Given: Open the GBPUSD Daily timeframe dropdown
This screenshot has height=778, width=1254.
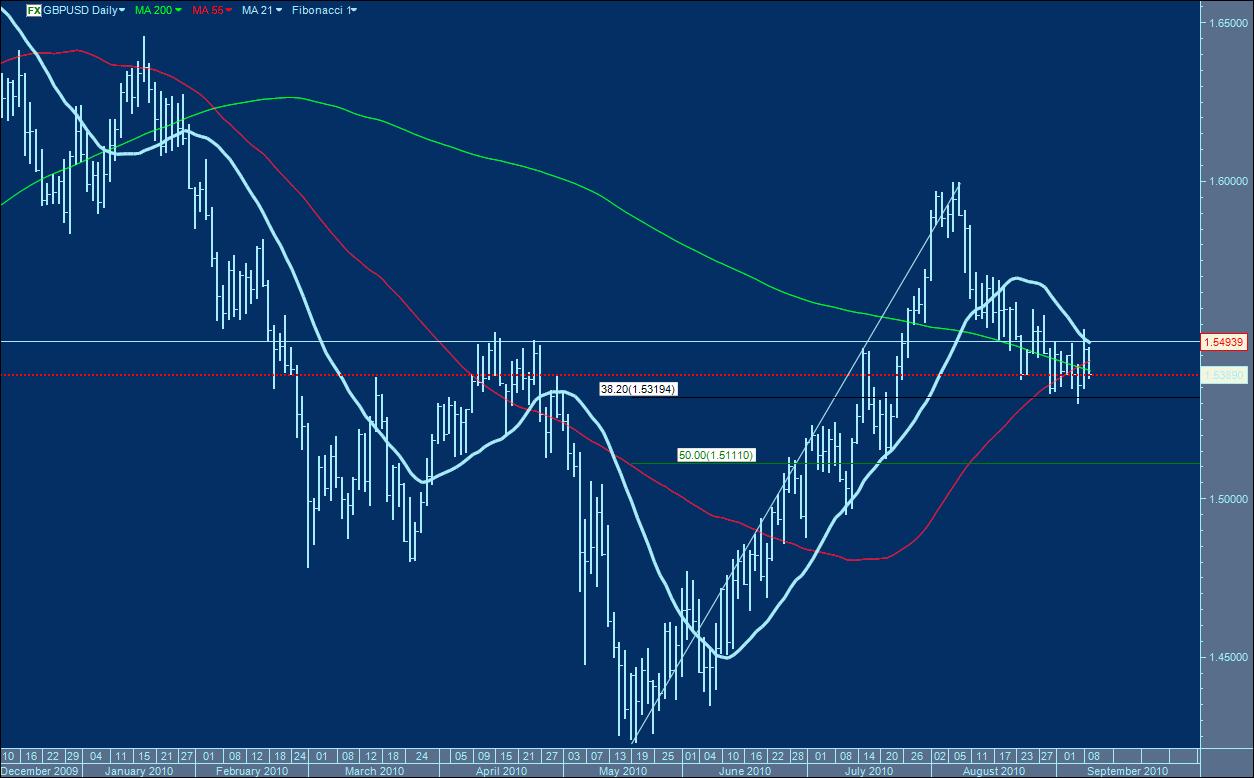Looking at the screenshot, I should (122, 11).
